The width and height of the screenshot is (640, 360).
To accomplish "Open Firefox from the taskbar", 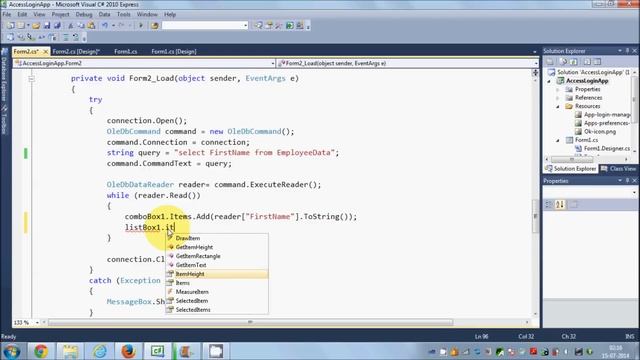I will 128,351.
